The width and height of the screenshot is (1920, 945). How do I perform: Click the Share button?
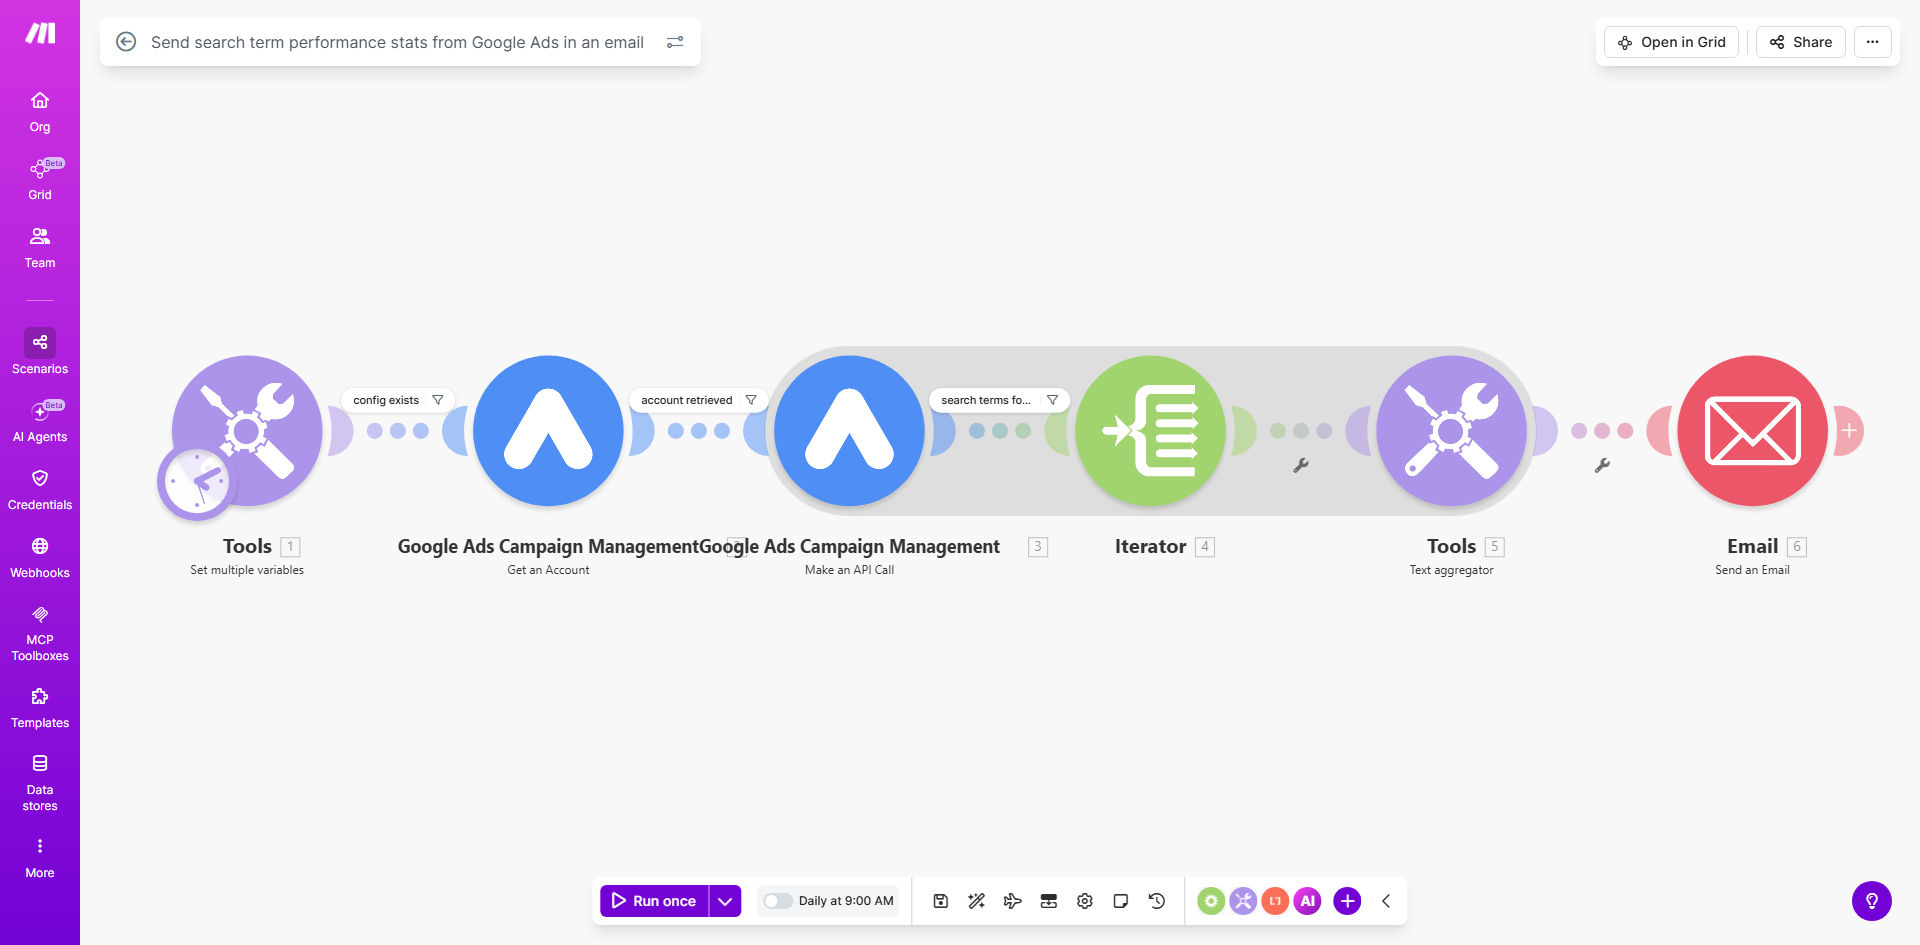tap(1800, 42)
